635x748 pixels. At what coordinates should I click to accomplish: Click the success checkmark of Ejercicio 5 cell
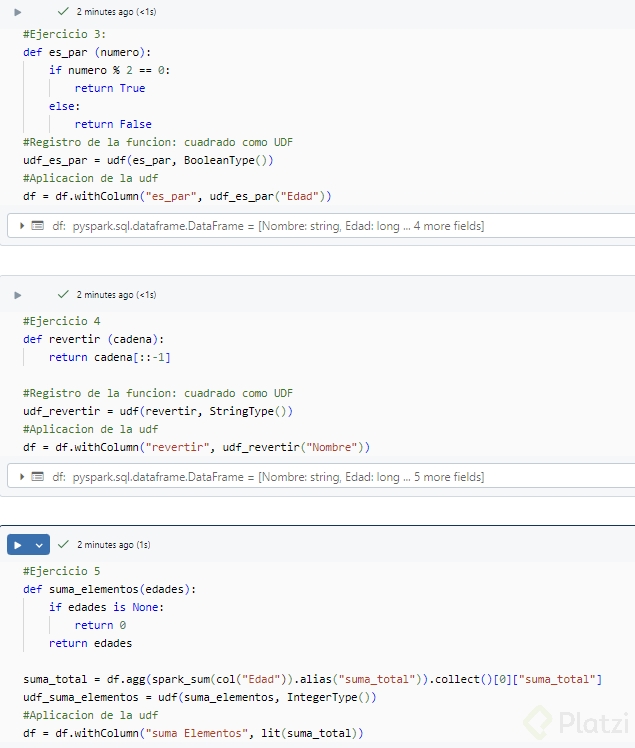(x=63, y=544)
